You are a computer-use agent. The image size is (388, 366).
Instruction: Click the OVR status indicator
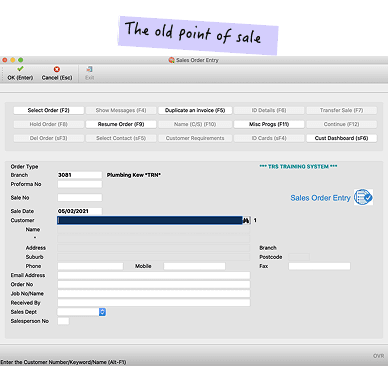(x=379, y=356)
